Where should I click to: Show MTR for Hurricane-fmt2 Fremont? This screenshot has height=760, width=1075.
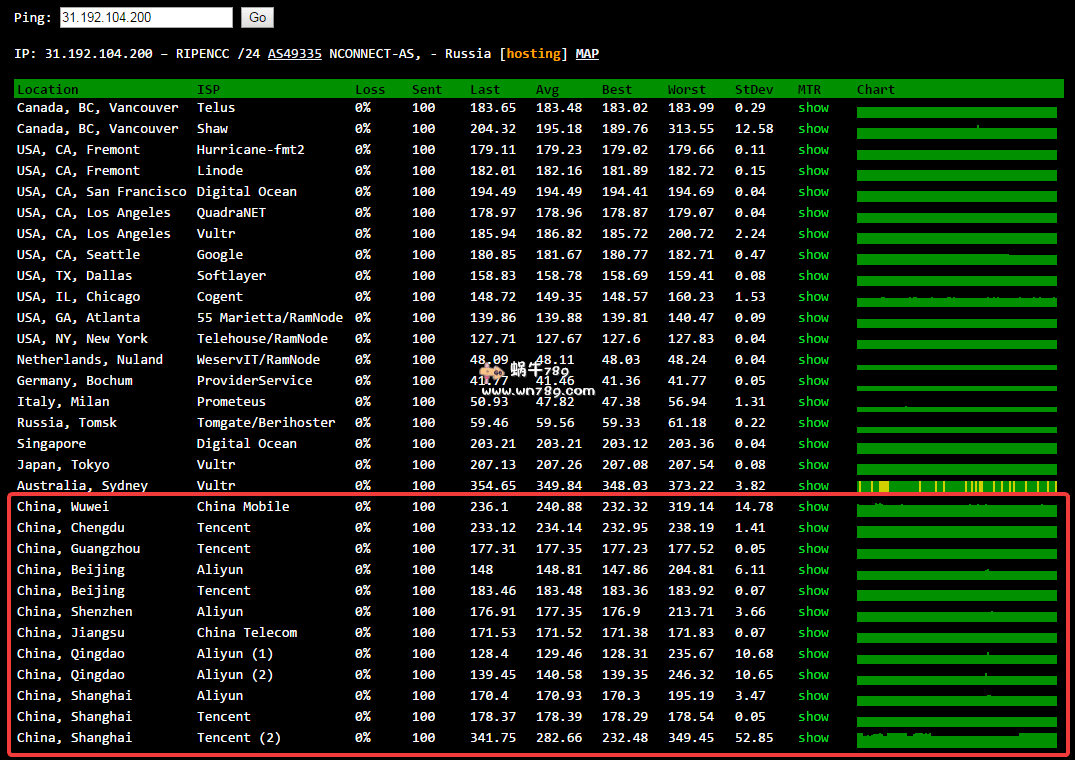pyautogui.click(x=813, y=149)
